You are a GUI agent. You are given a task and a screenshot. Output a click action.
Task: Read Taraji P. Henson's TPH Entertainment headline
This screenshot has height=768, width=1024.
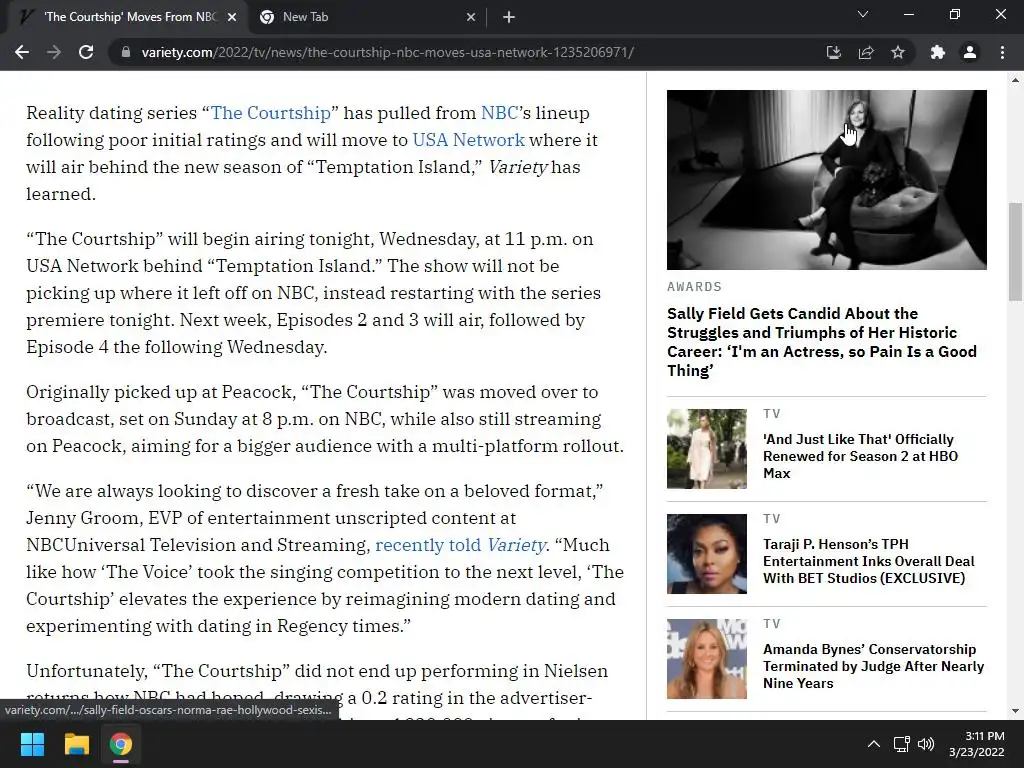pyautogui.click(x=869, y=561)
